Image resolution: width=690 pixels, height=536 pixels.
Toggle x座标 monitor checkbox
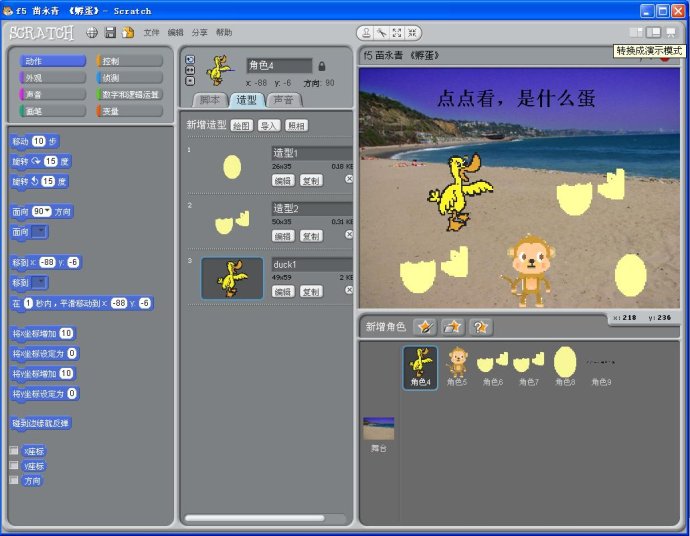point(14,450)
